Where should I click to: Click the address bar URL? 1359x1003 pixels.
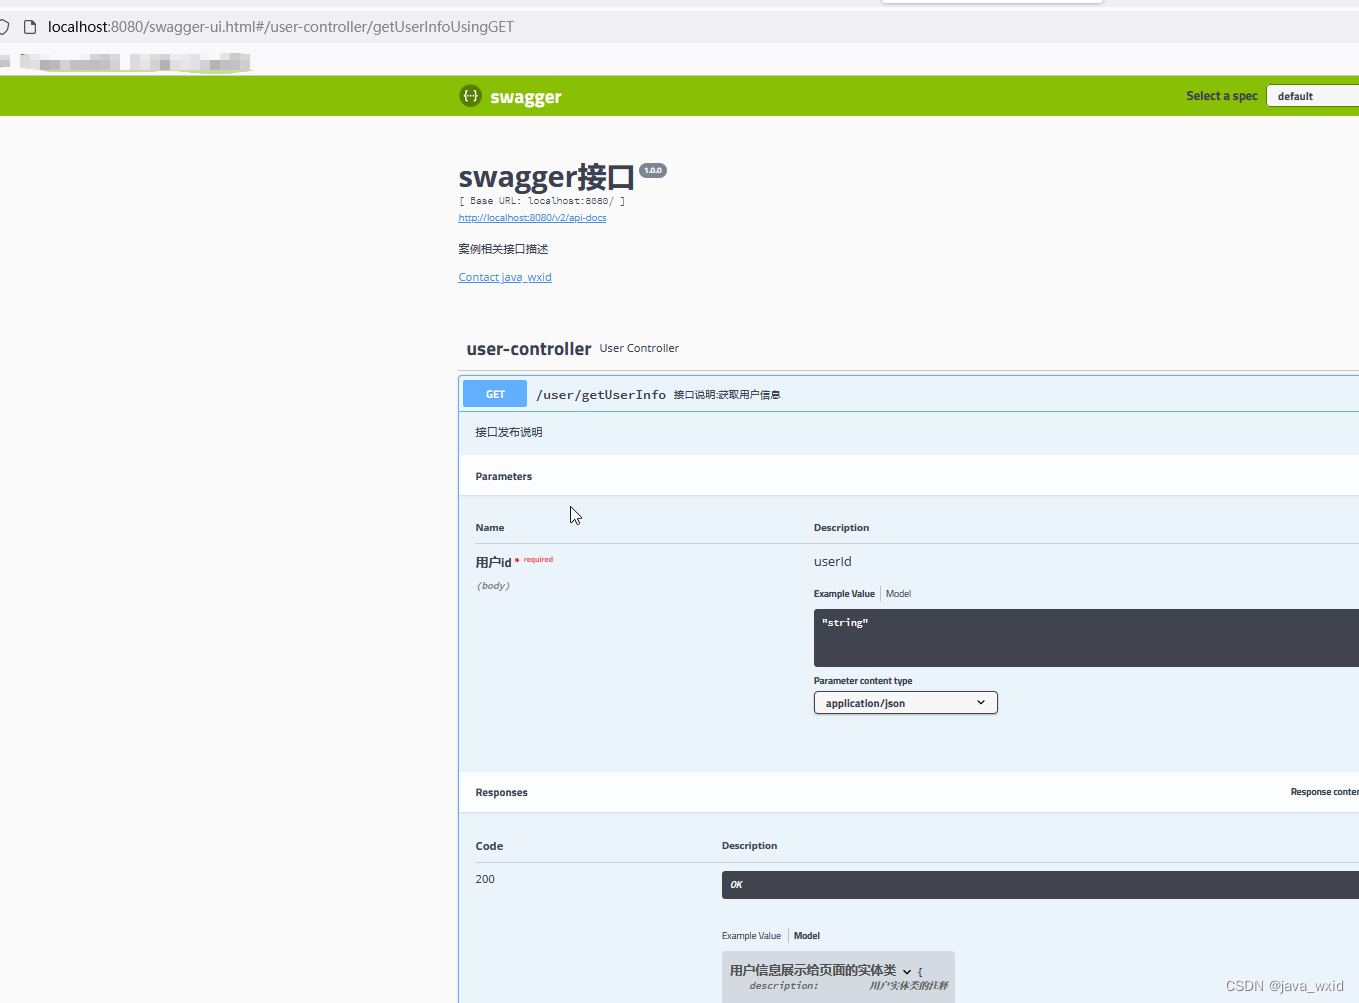[x=281, y=27]
